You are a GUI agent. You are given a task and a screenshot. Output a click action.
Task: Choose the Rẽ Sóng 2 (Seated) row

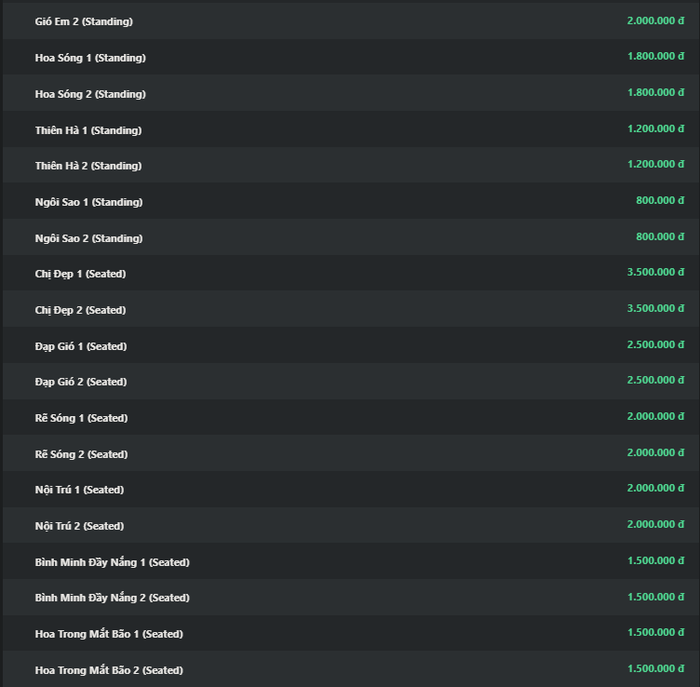click(81, 454)
